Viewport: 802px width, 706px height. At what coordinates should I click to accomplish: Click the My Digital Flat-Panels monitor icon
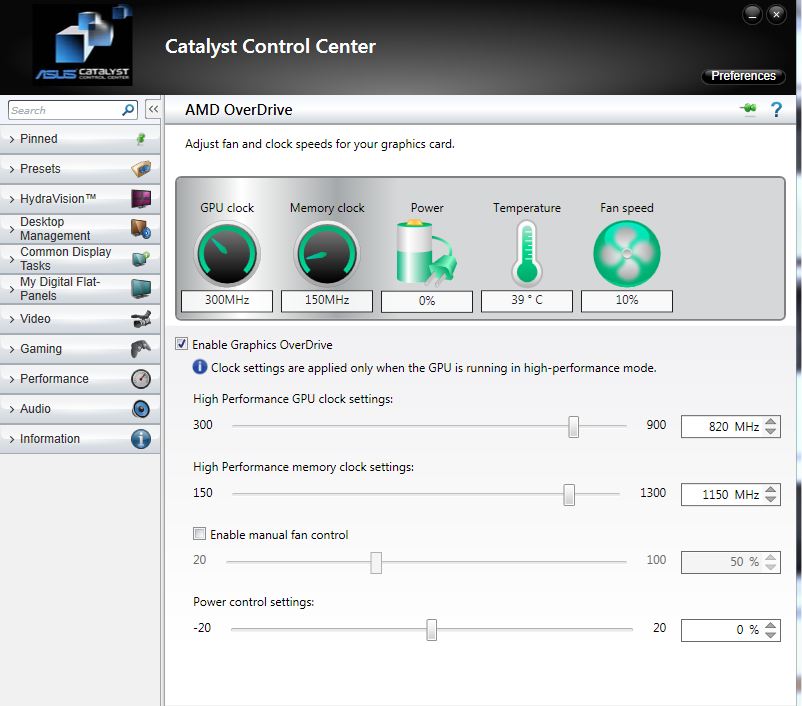click(x=141, y=289)
